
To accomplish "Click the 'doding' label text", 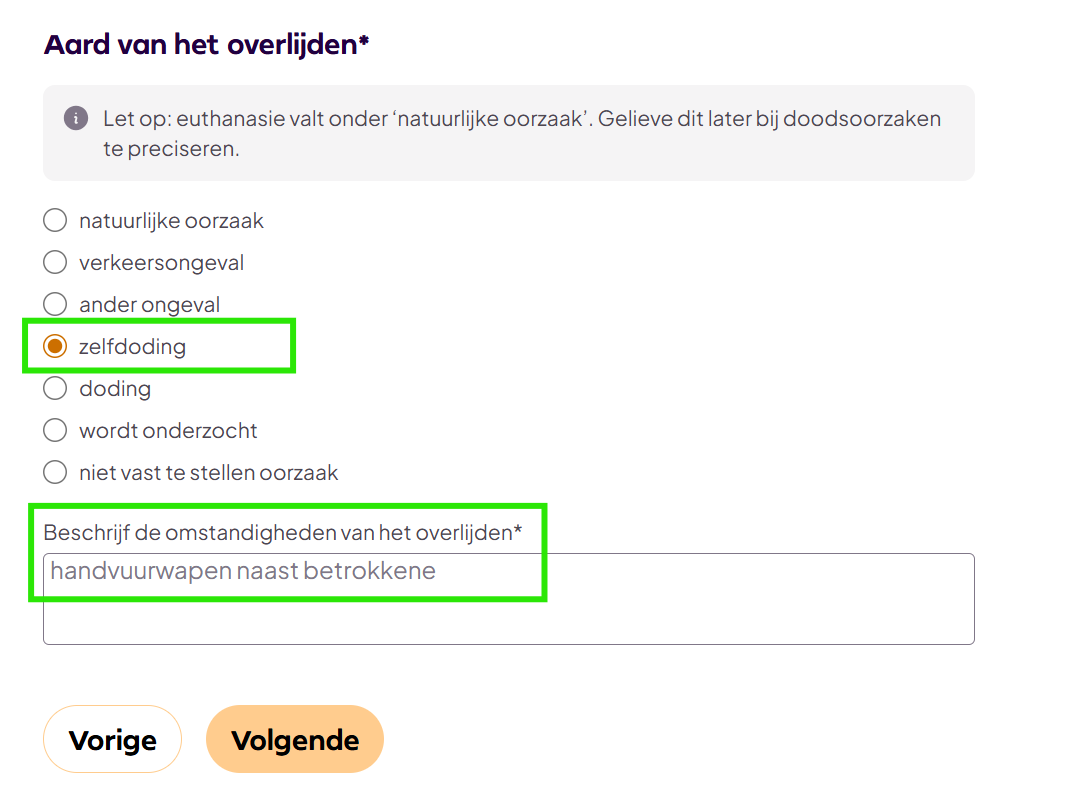I will click(115, 388).
